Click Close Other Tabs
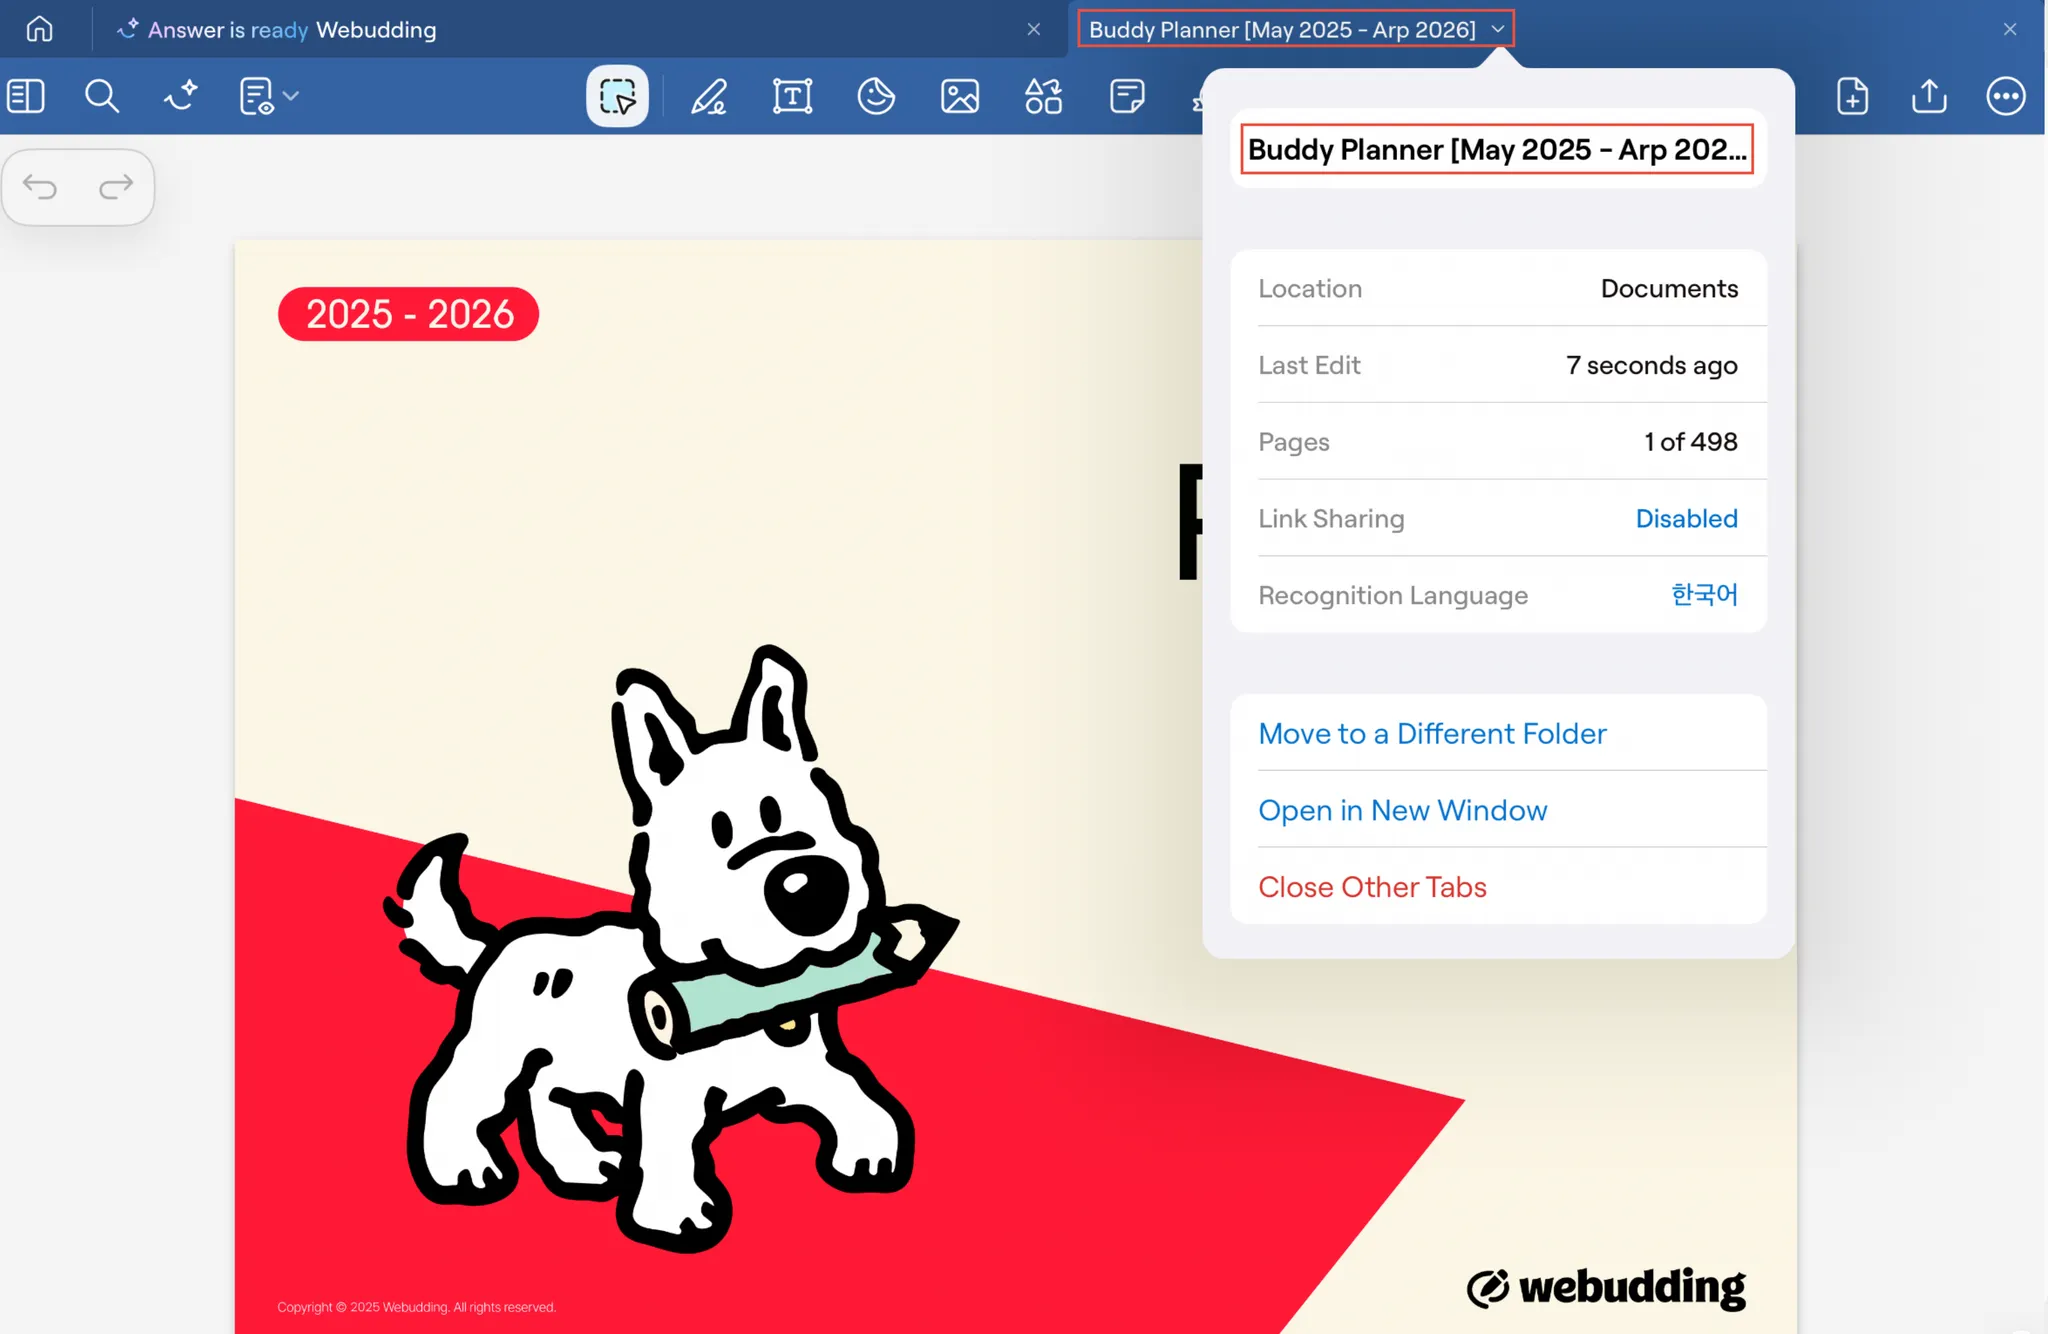This screenshot has height=1334, width=2048. click(1372, 887)
